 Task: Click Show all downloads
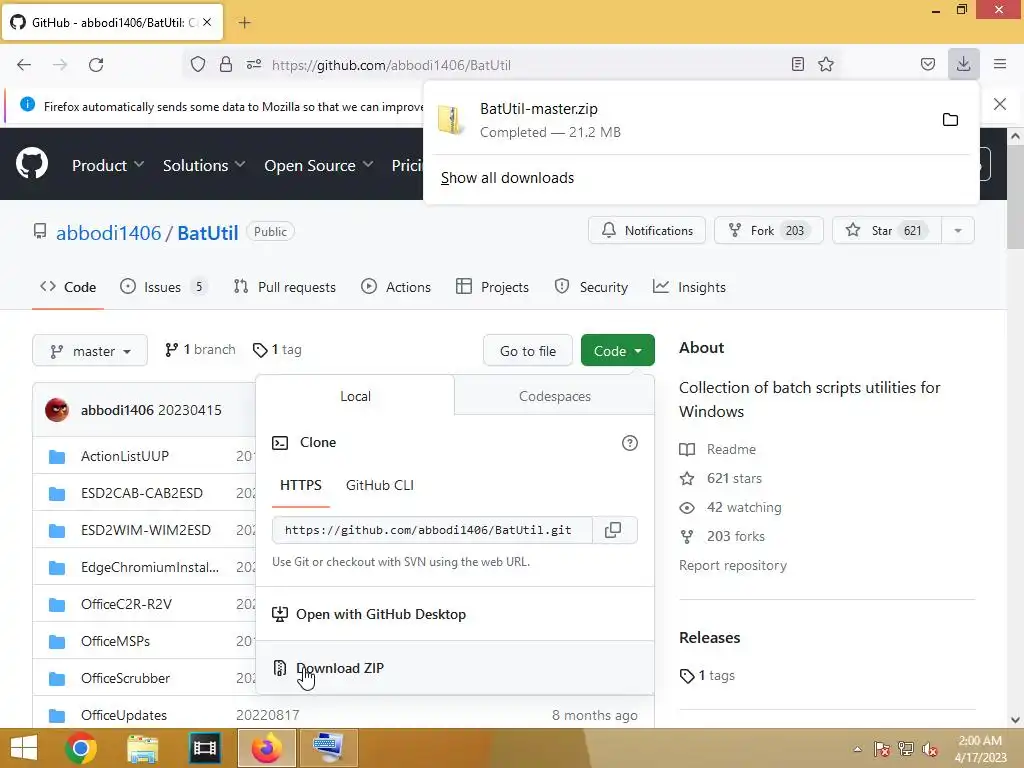point(507,178)
